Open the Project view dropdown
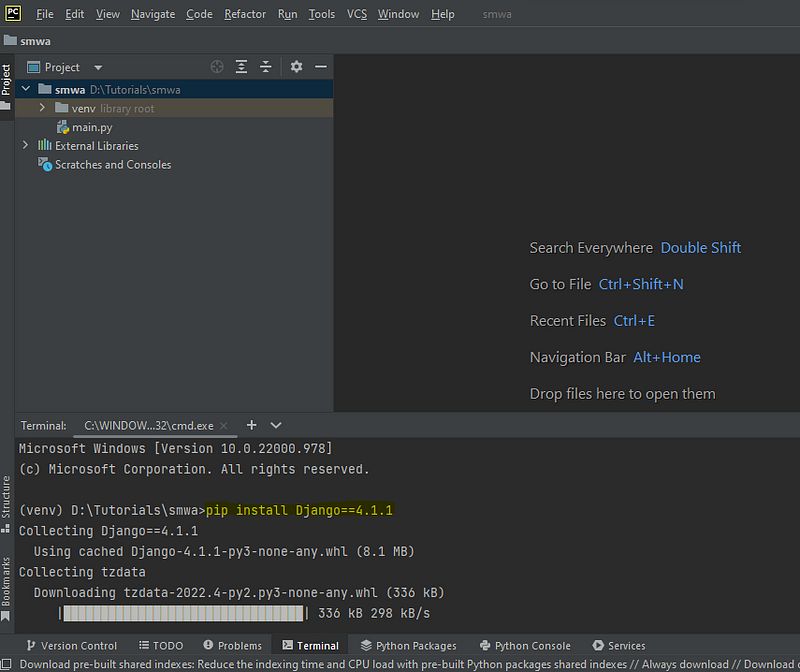The height and width of the screenshot is (672, 800). coord(98,67)
